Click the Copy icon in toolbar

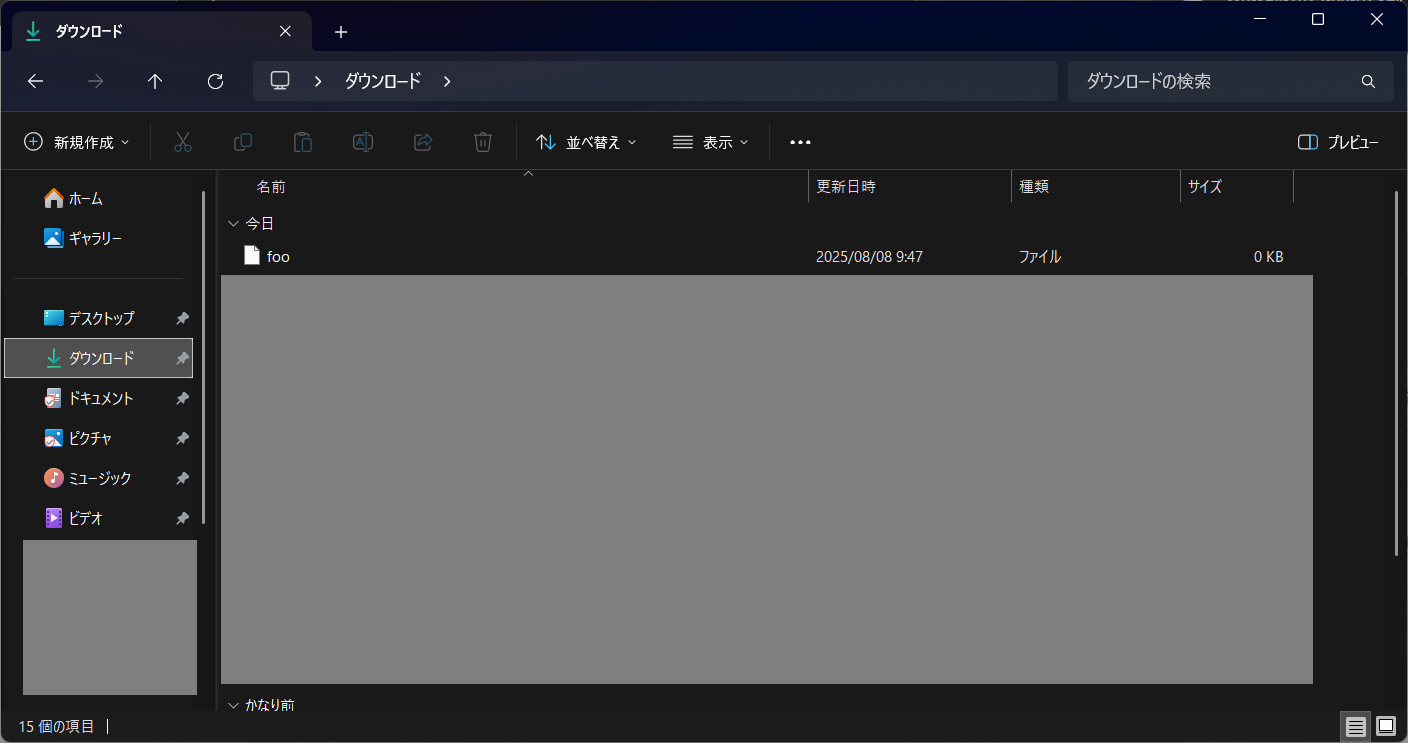tap(243, 142)
